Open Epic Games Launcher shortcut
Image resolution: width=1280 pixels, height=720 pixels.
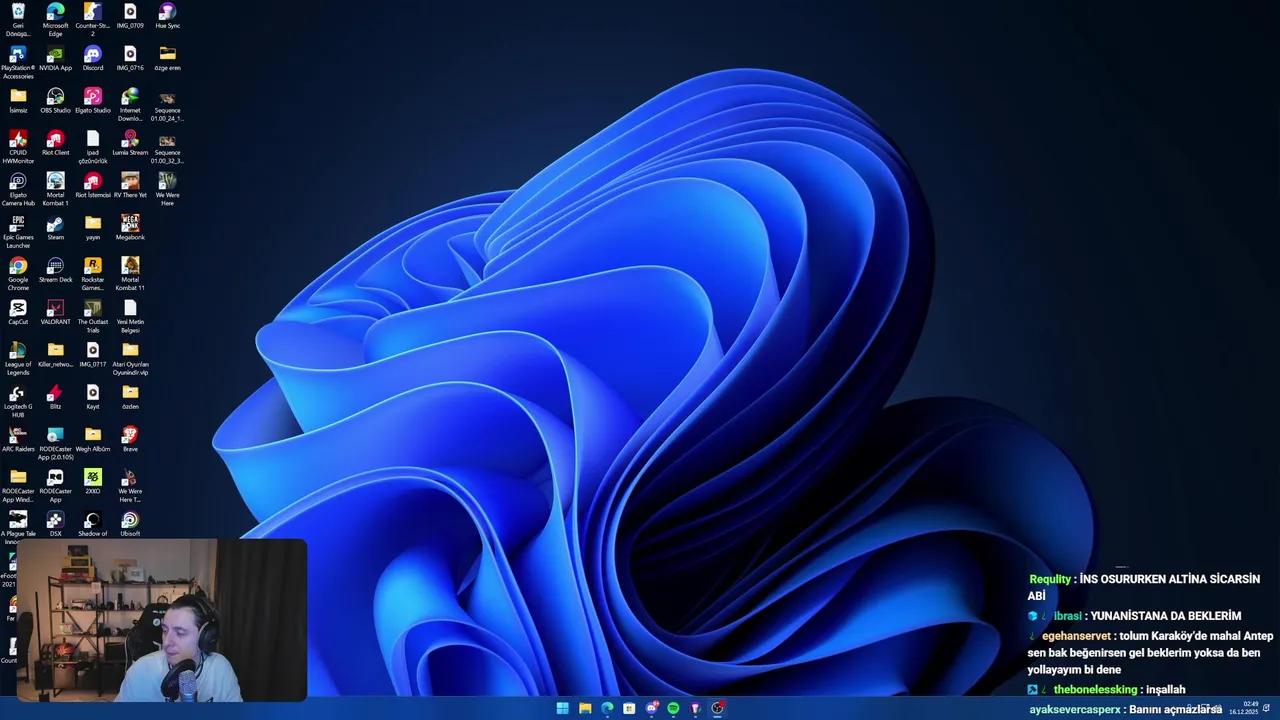[18, 224]
